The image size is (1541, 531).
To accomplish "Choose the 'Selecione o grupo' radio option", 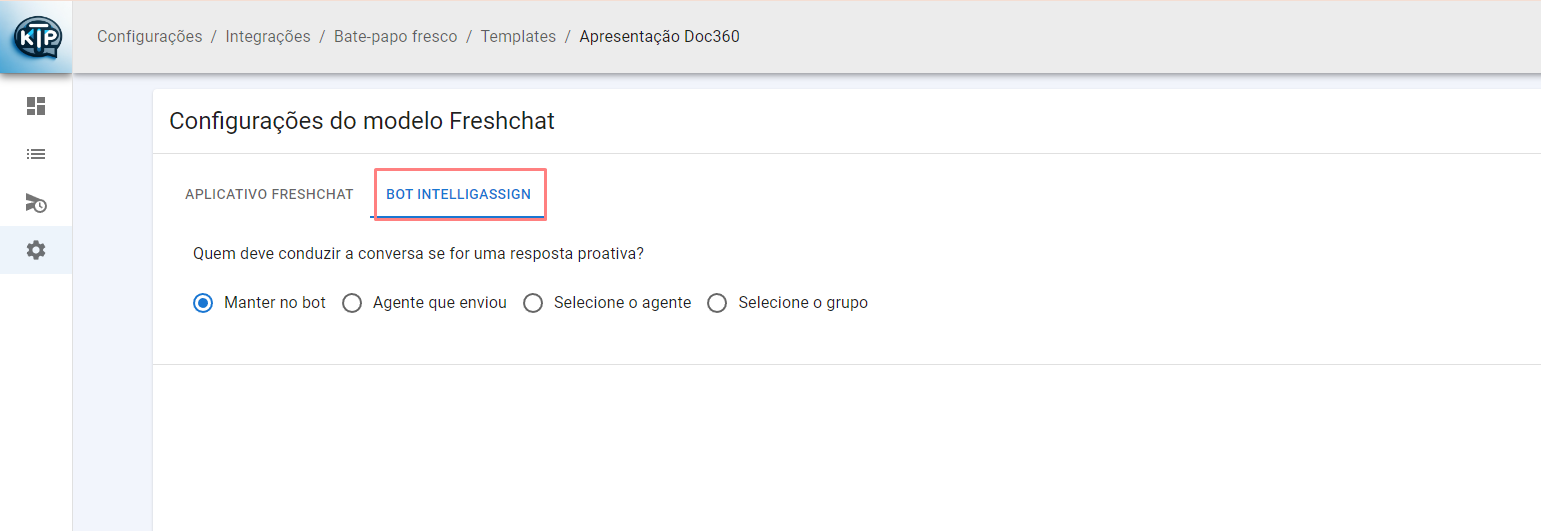I will click(x=717, y=303).
